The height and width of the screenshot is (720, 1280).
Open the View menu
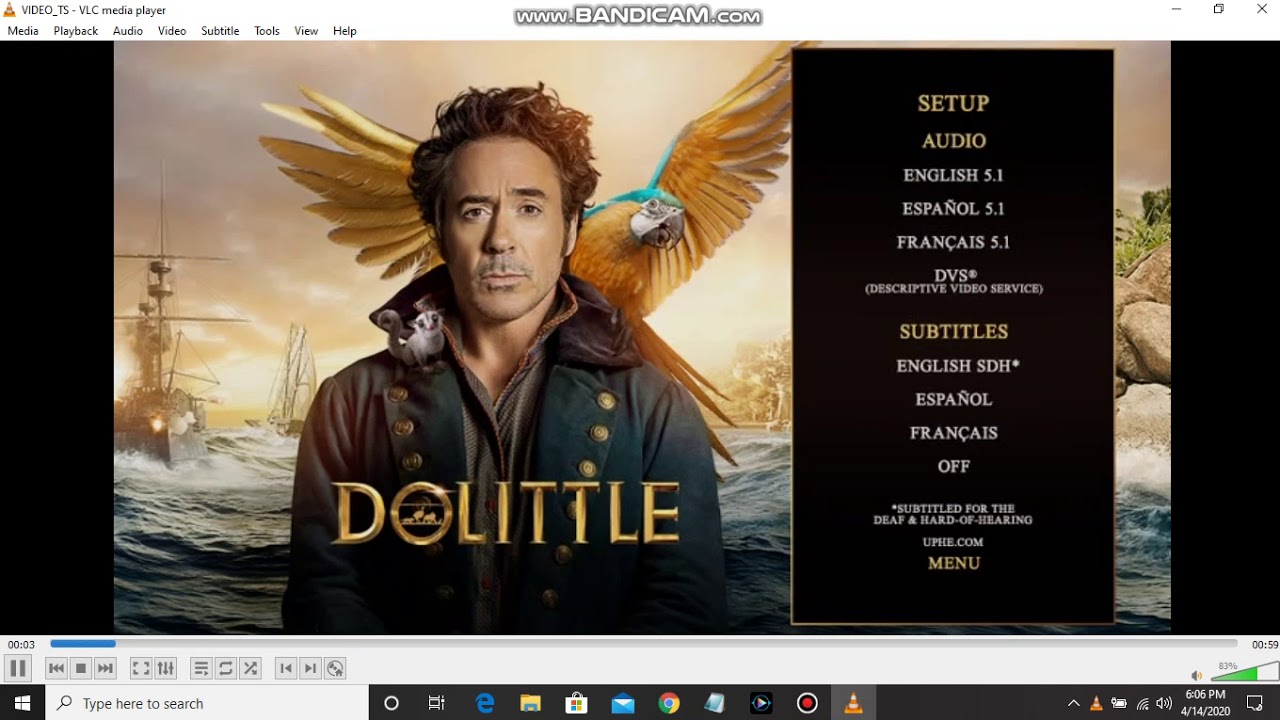click(306, 31)
